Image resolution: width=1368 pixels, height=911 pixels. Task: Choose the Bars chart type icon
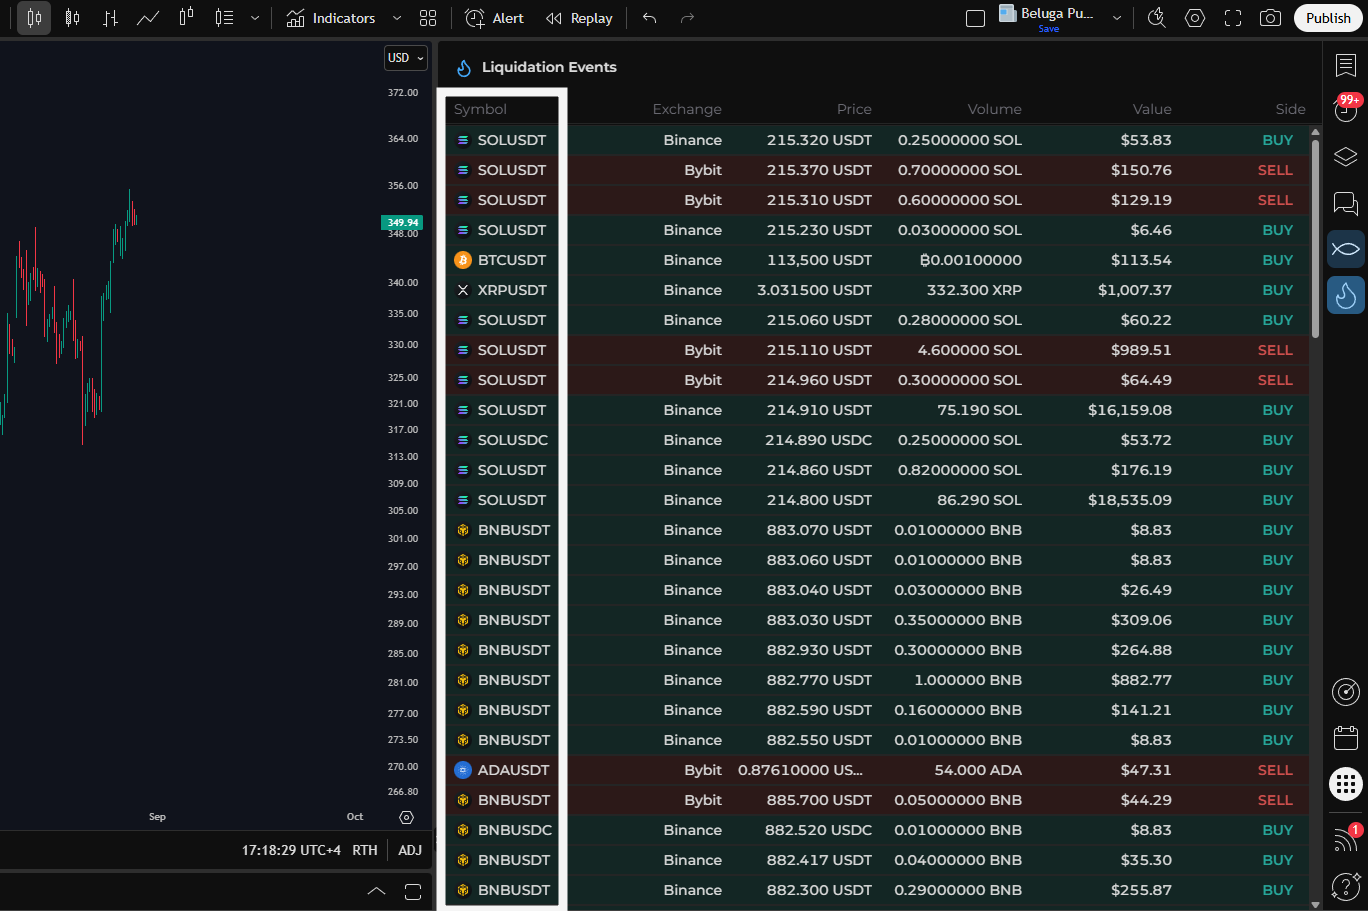(110, 18)
